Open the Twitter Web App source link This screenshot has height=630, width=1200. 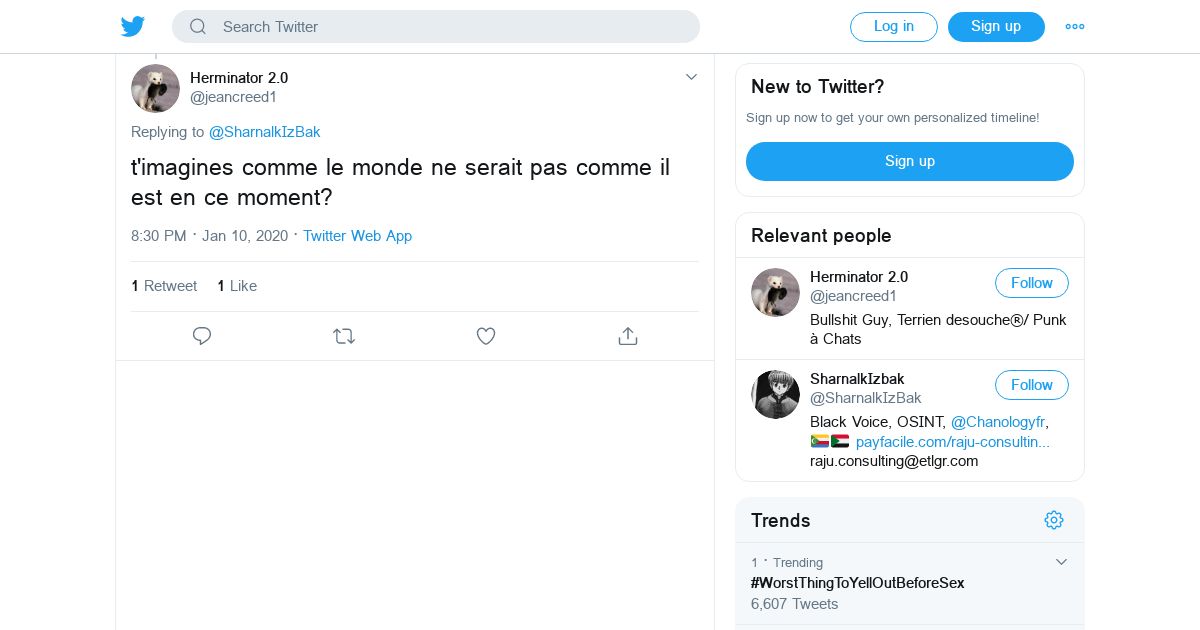click(x=357, y=236)
